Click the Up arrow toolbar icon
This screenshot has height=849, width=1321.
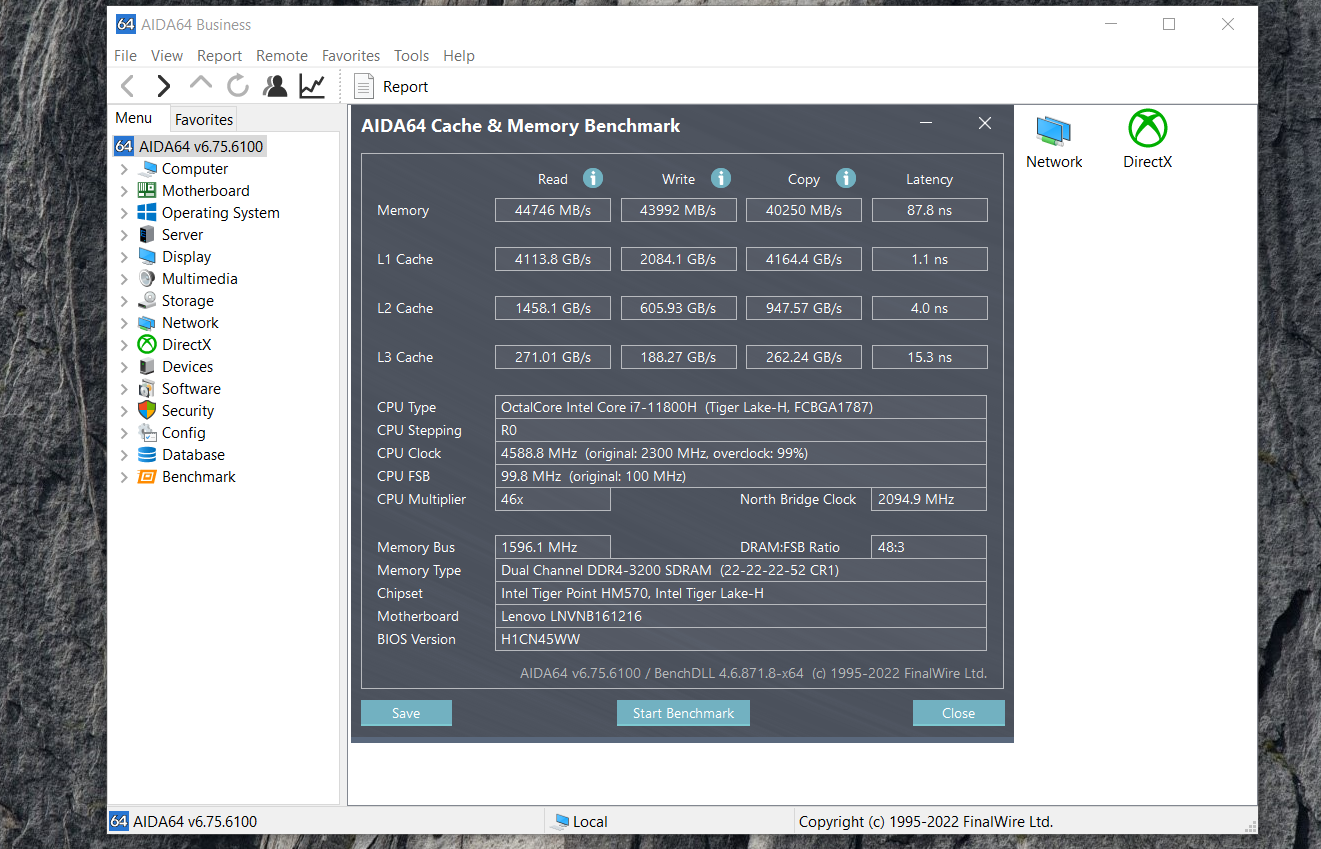(201, 84)
